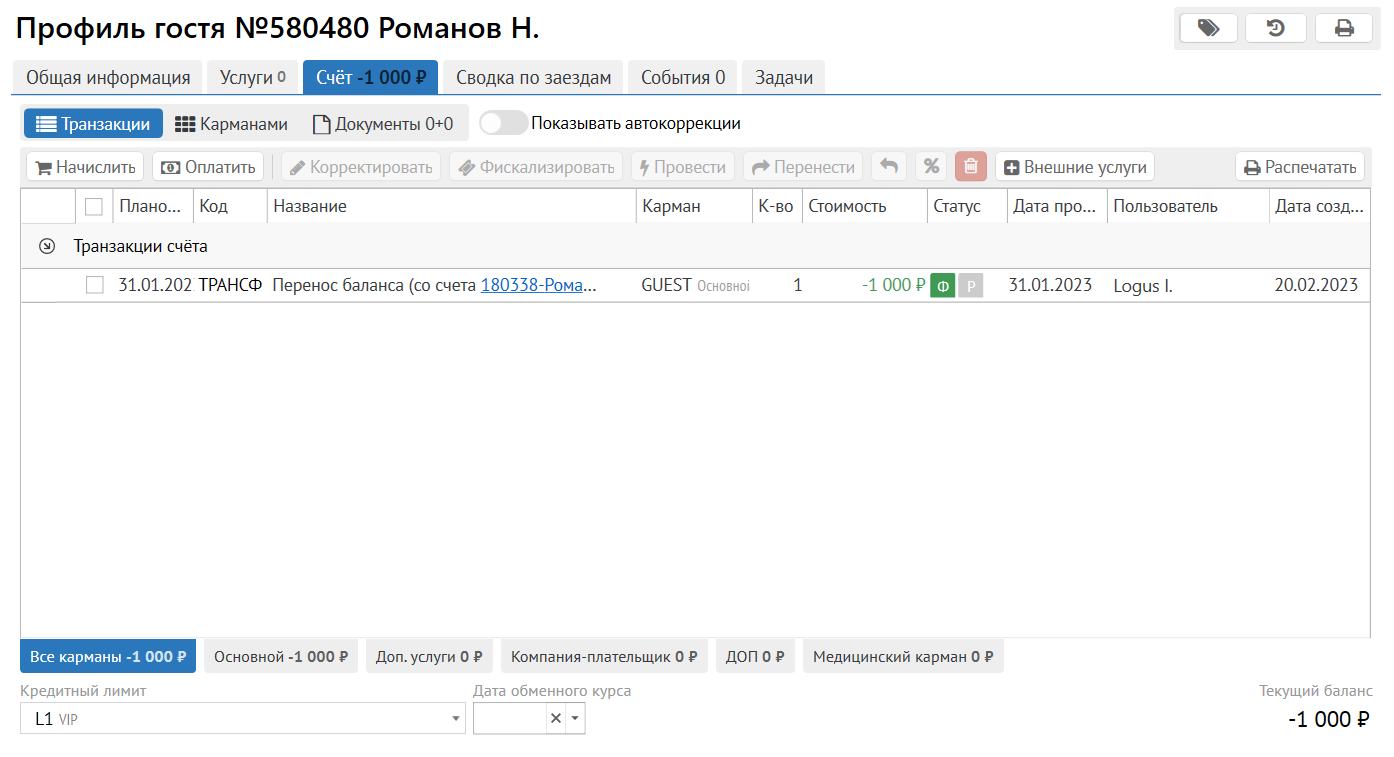Sort by the Название column header
Screen dimensions: 1394x757
(452, 207)
